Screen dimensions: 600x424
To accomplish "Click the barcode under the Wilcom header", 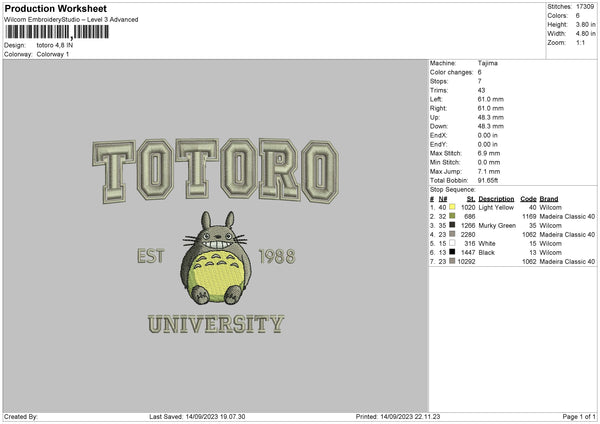I will click(57, 32).
